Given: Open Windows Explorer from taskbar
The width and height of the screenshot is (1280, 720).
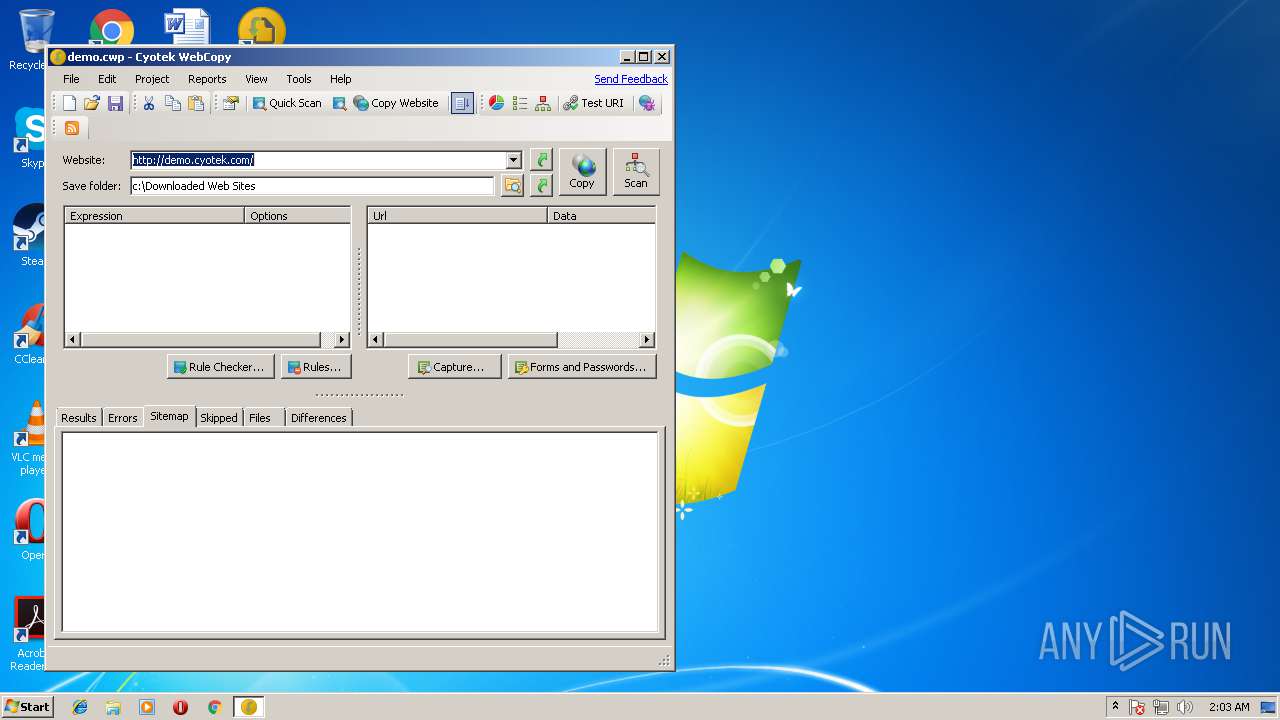Looking at the screenshot, I should [113, 707].
